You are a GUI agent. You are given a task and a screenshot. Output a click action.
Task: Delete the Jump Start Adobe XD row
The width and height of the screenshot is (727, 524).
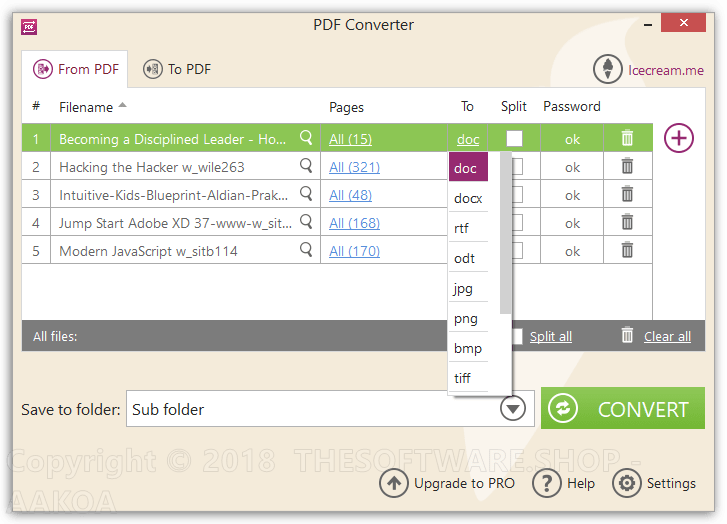click(627, 222)
